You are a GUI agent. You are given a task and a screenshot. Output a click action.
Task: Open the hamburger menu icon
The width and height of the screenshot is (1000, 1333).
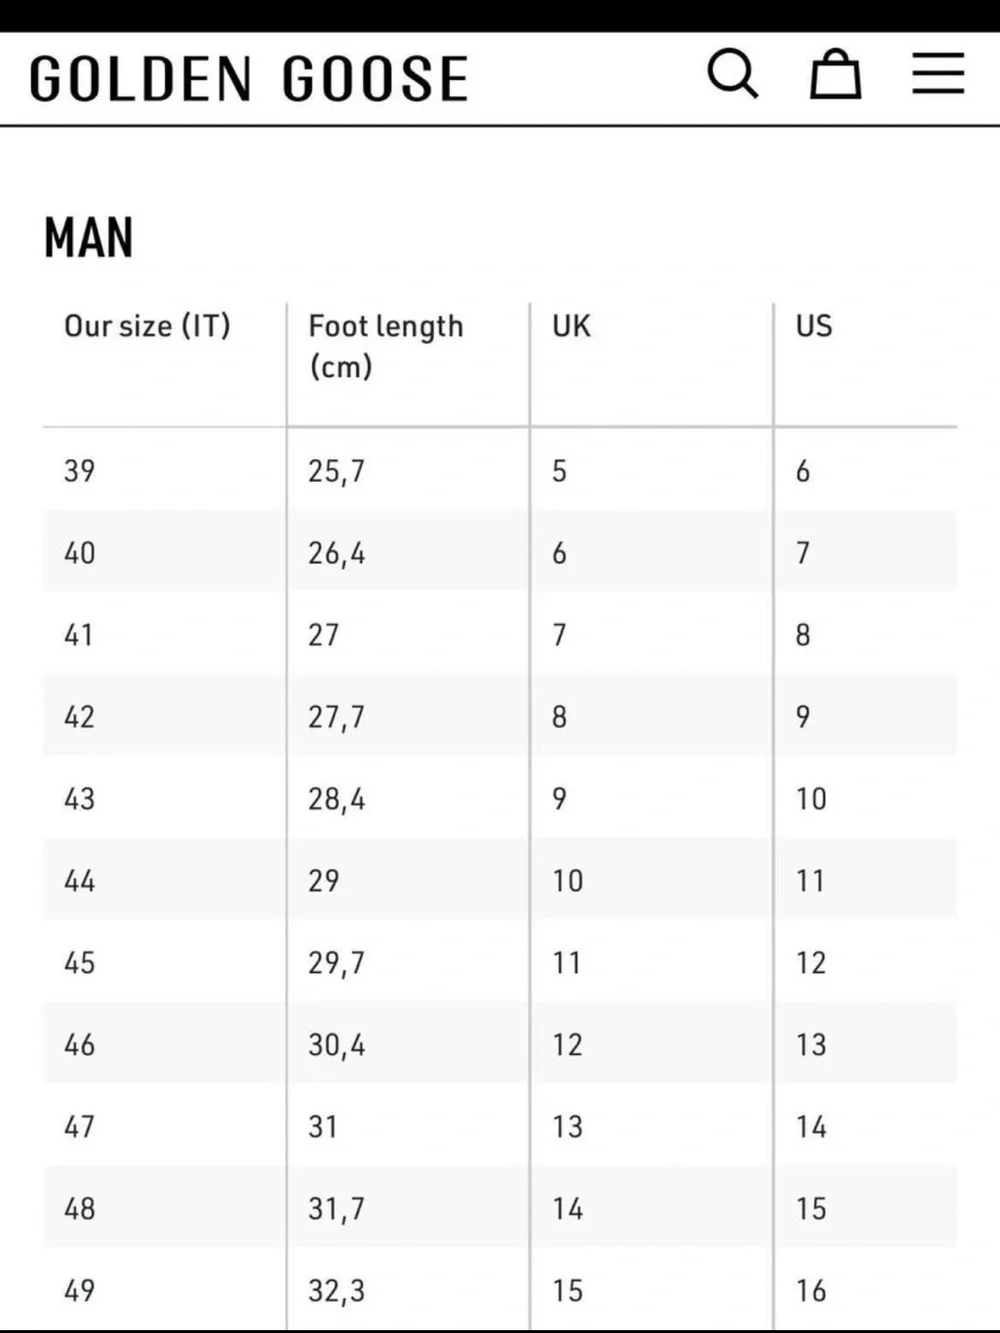point(938,74)
